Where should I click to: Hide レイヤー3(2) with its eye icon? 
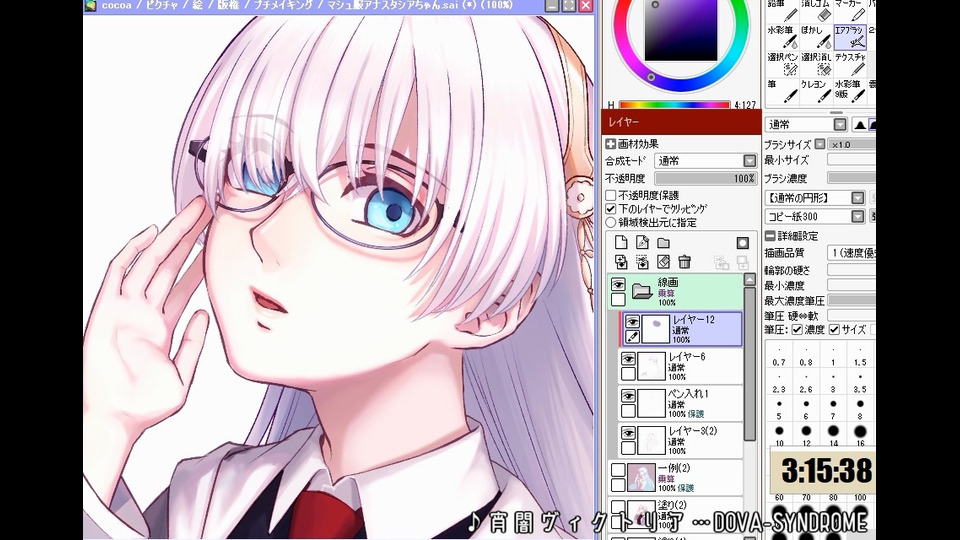tap(628, 433)
